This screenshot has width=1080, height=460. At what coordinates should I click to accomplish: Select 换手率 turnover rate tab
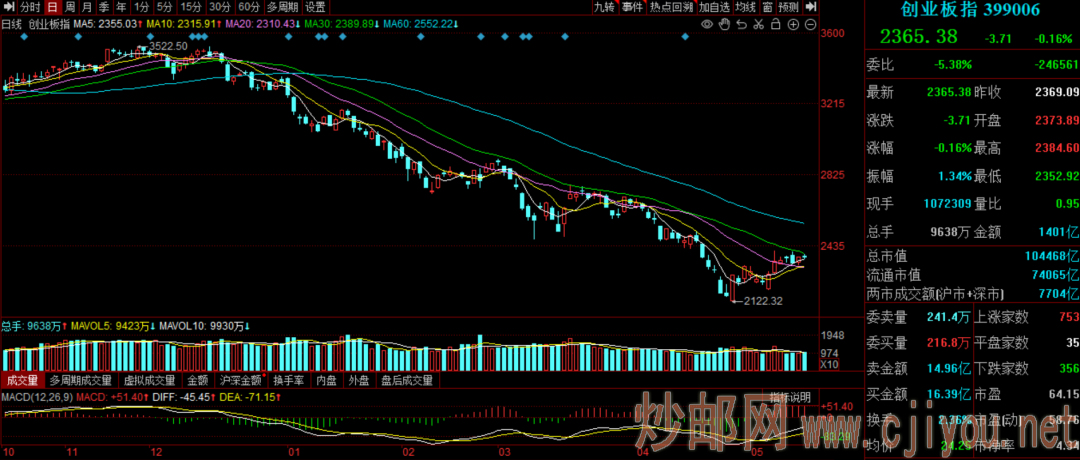pos(289,379)
